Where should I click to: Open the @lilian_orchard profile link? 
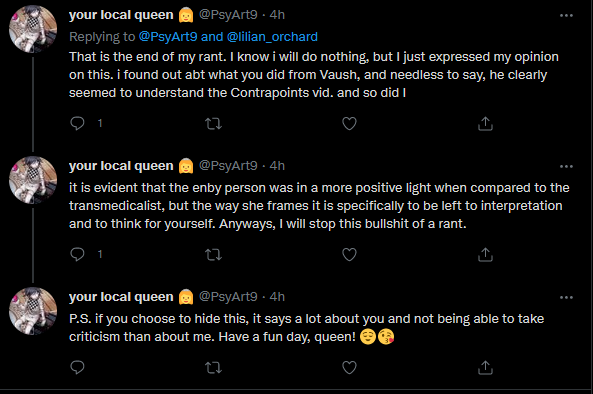(272, 37)
